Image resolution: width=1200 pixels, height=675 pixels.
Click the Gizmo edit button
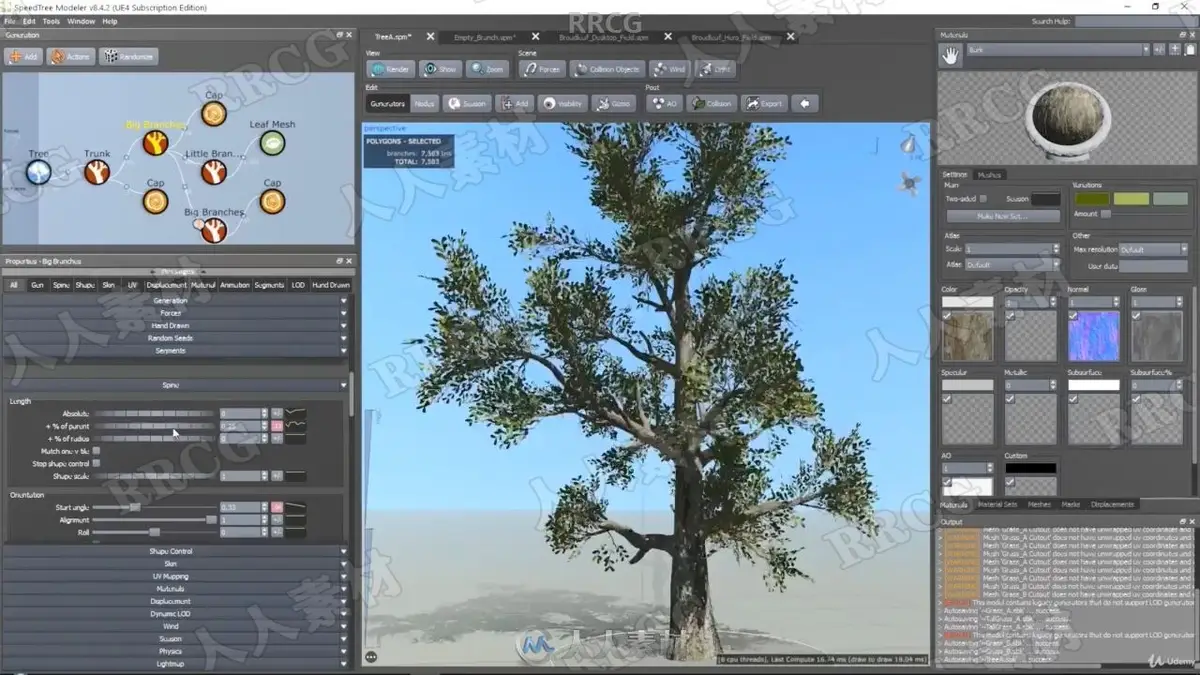click(613, 103)
